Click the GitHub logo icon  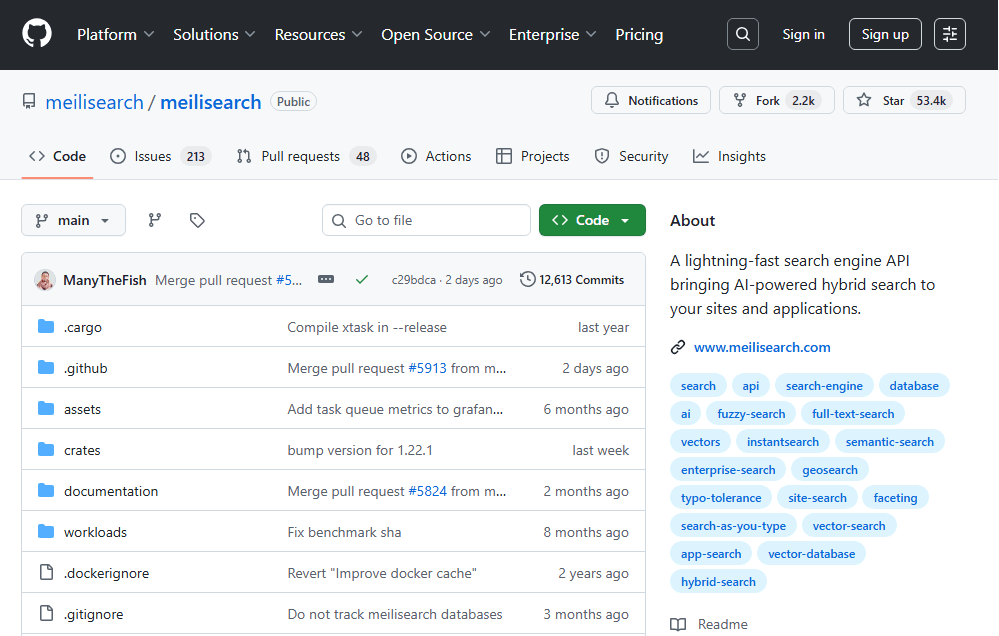(37, 33)
